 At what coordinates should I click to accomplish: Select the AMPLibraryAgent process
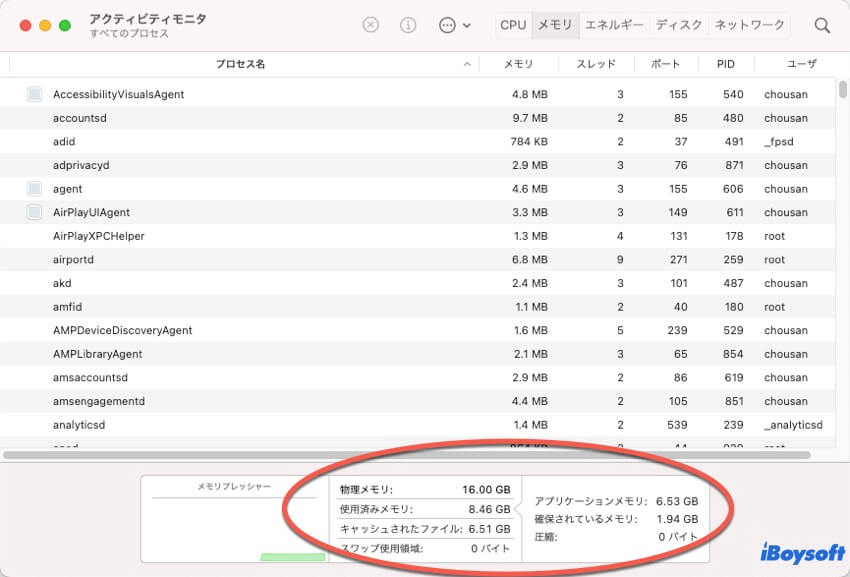pyautogui.click(x=417, y=354)
